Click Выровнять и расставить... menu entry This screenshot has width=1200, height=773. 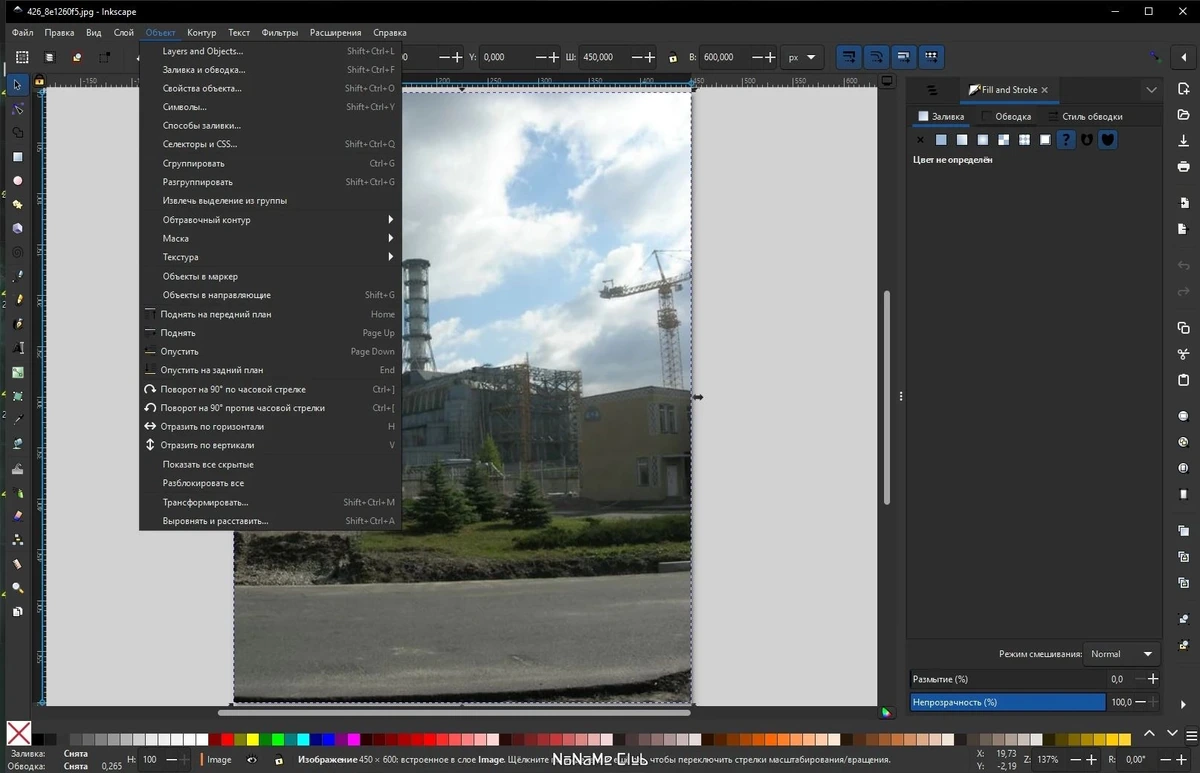pyautogui.click(x=270, y=521)
